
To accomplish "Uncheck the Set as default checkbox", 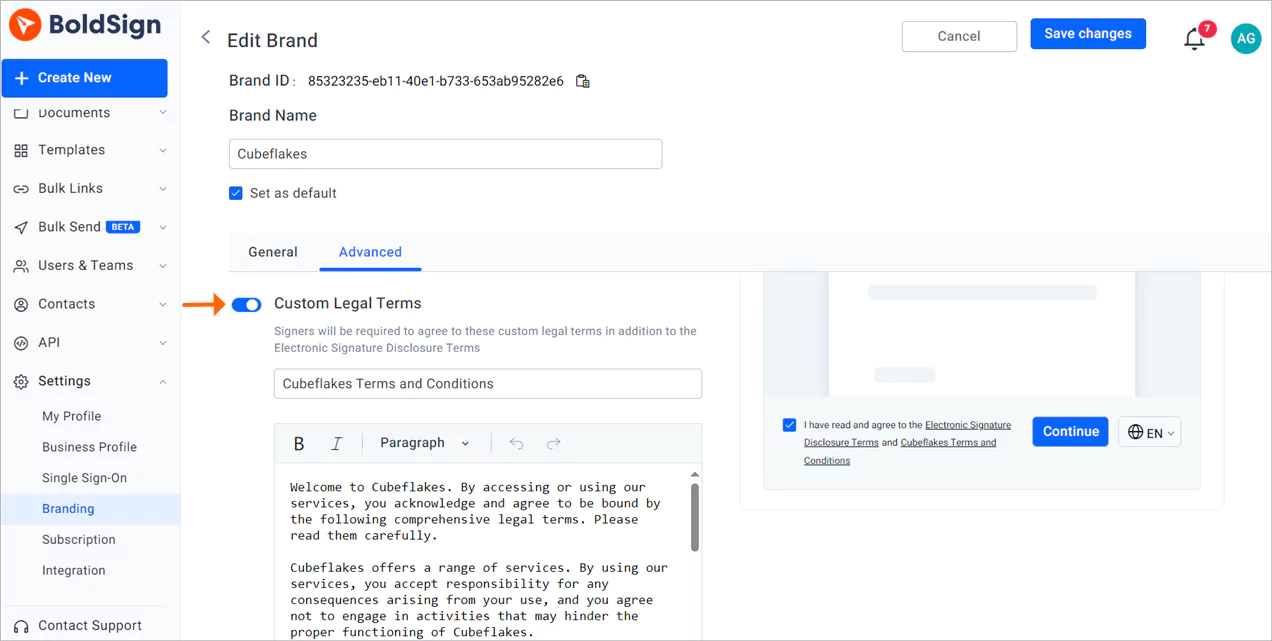I will 236,193.
